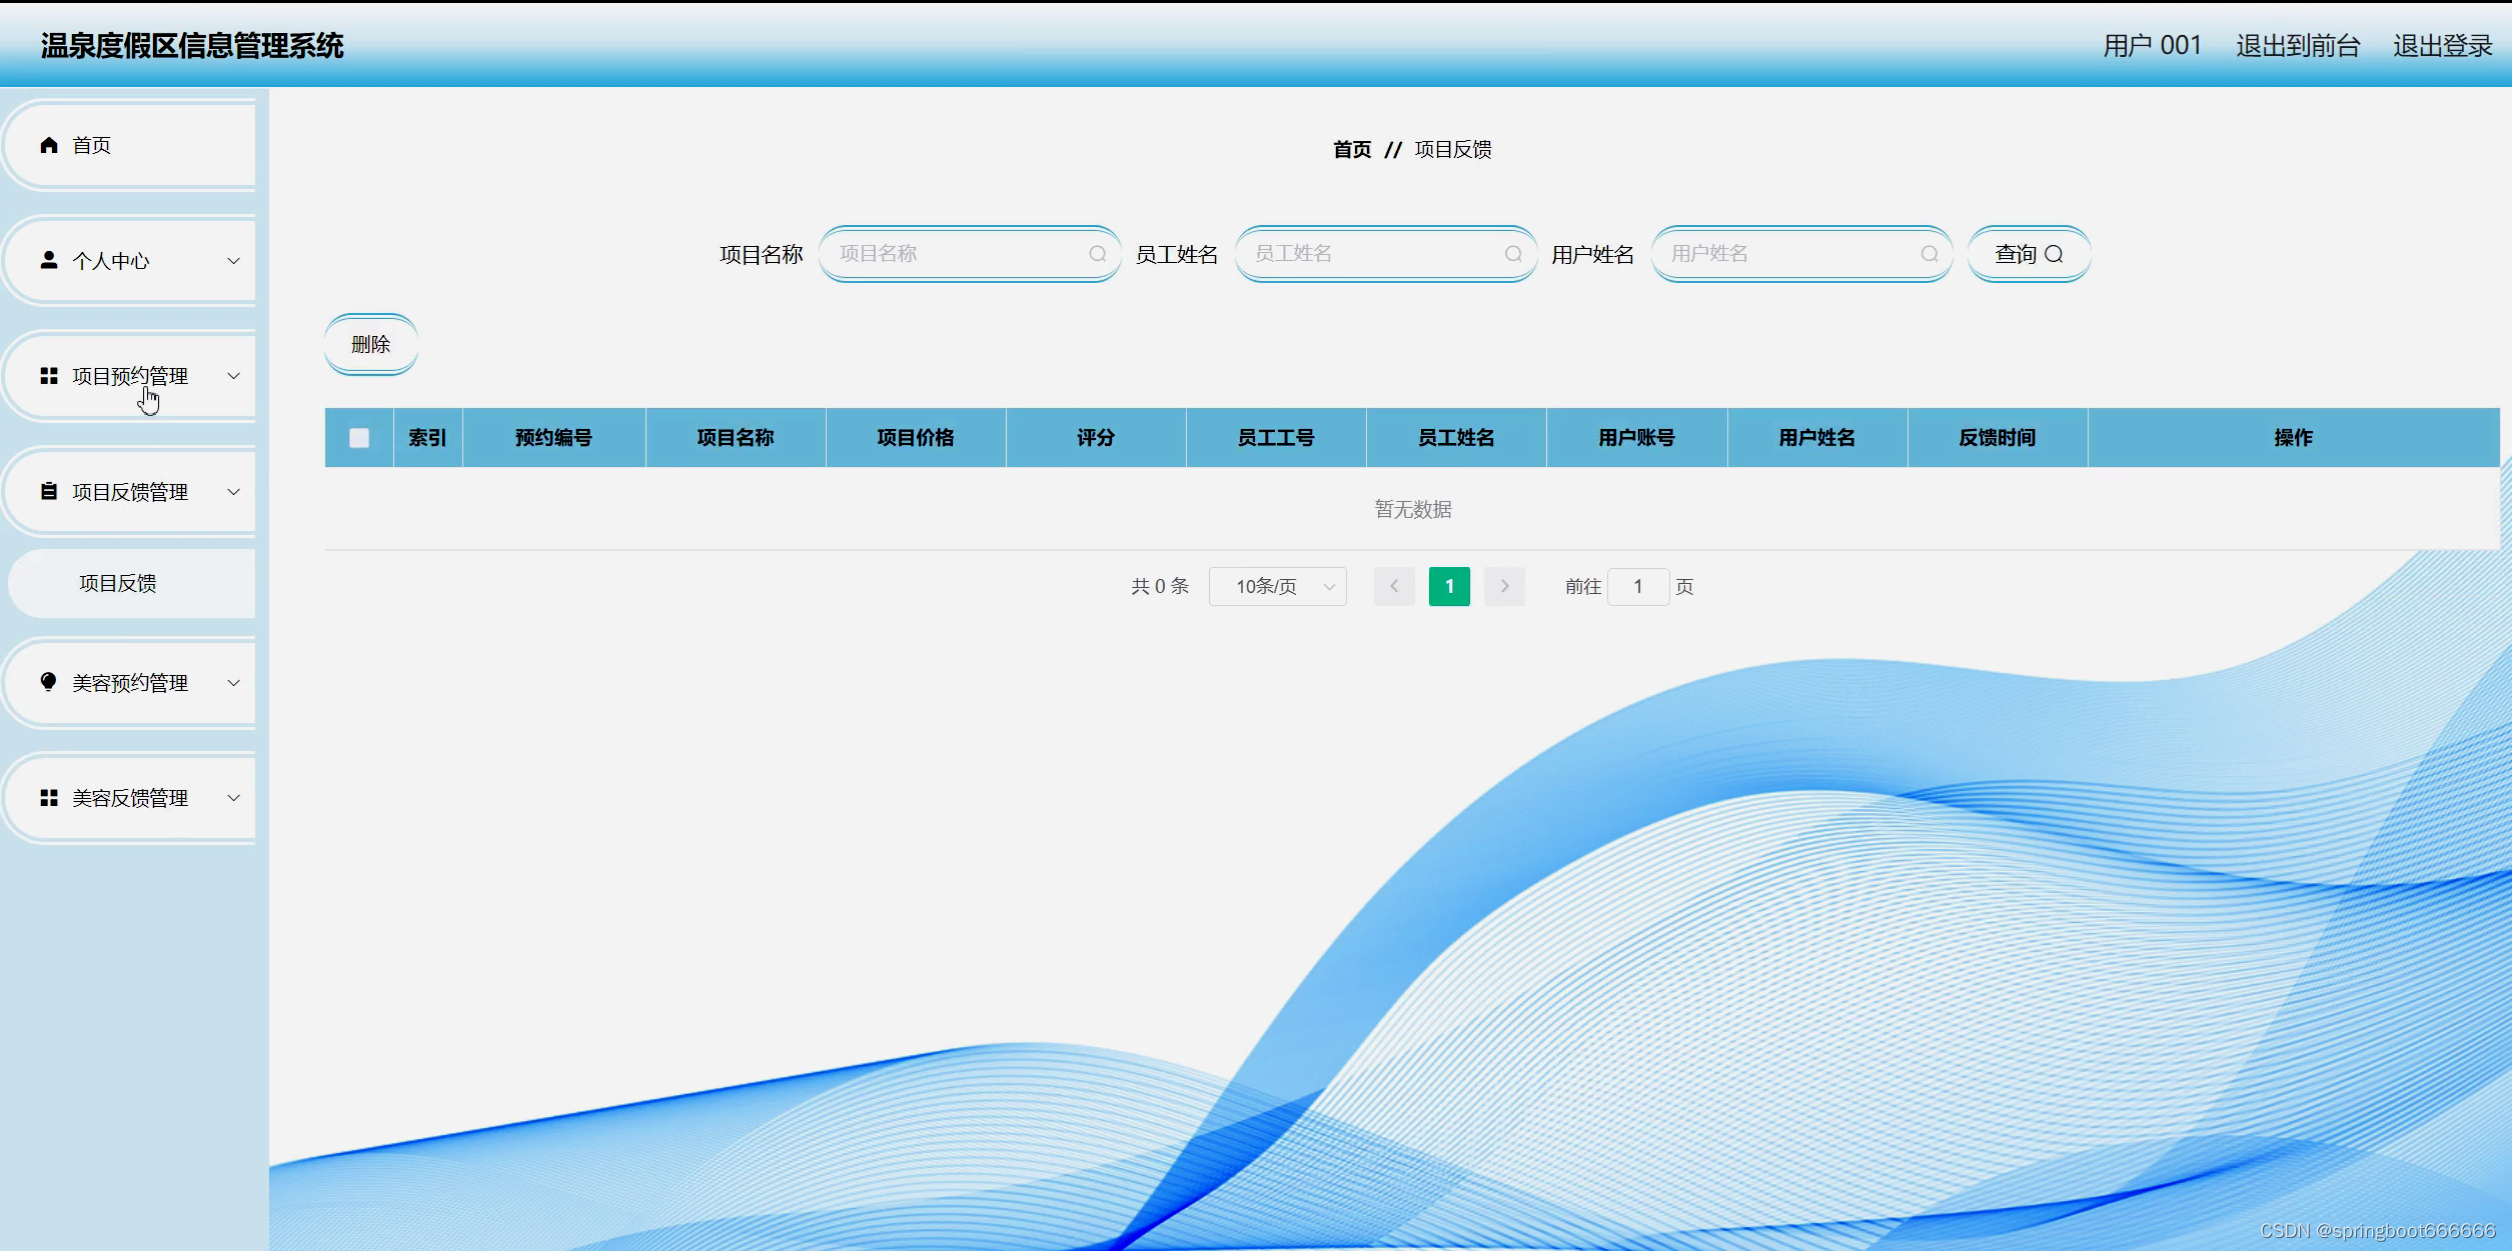Expand the 美容预约管理 menu chevron
The height and width of the screenshot is (1251, 2512).
[233, 683]
